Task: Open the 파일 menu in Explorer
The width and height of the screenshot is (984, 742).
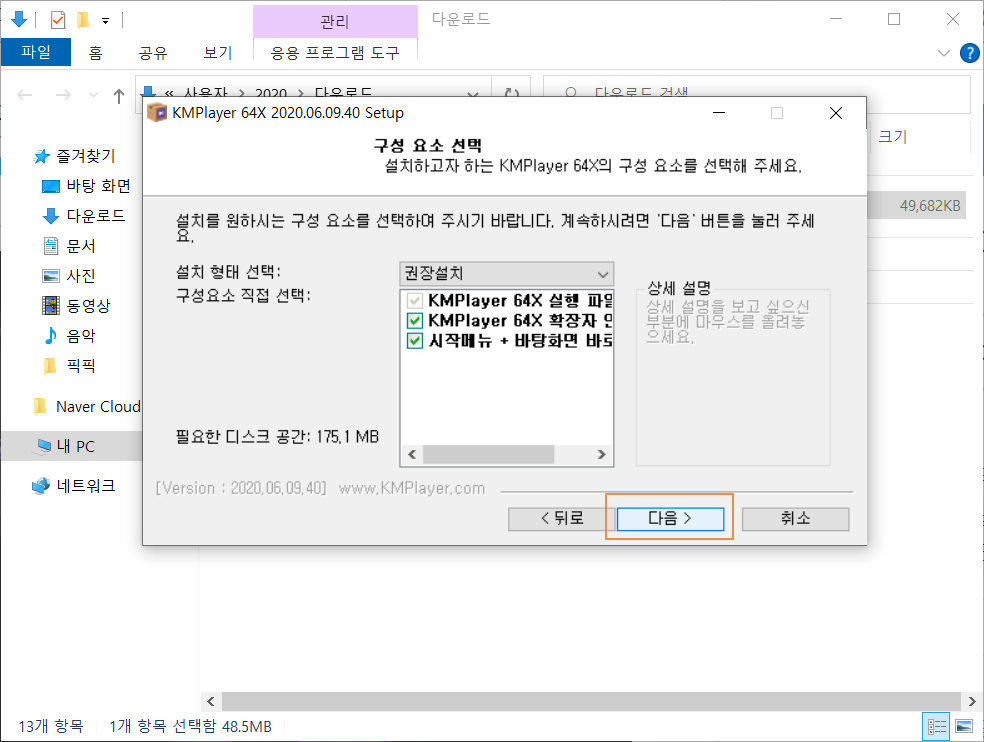Action: point(36,52)
